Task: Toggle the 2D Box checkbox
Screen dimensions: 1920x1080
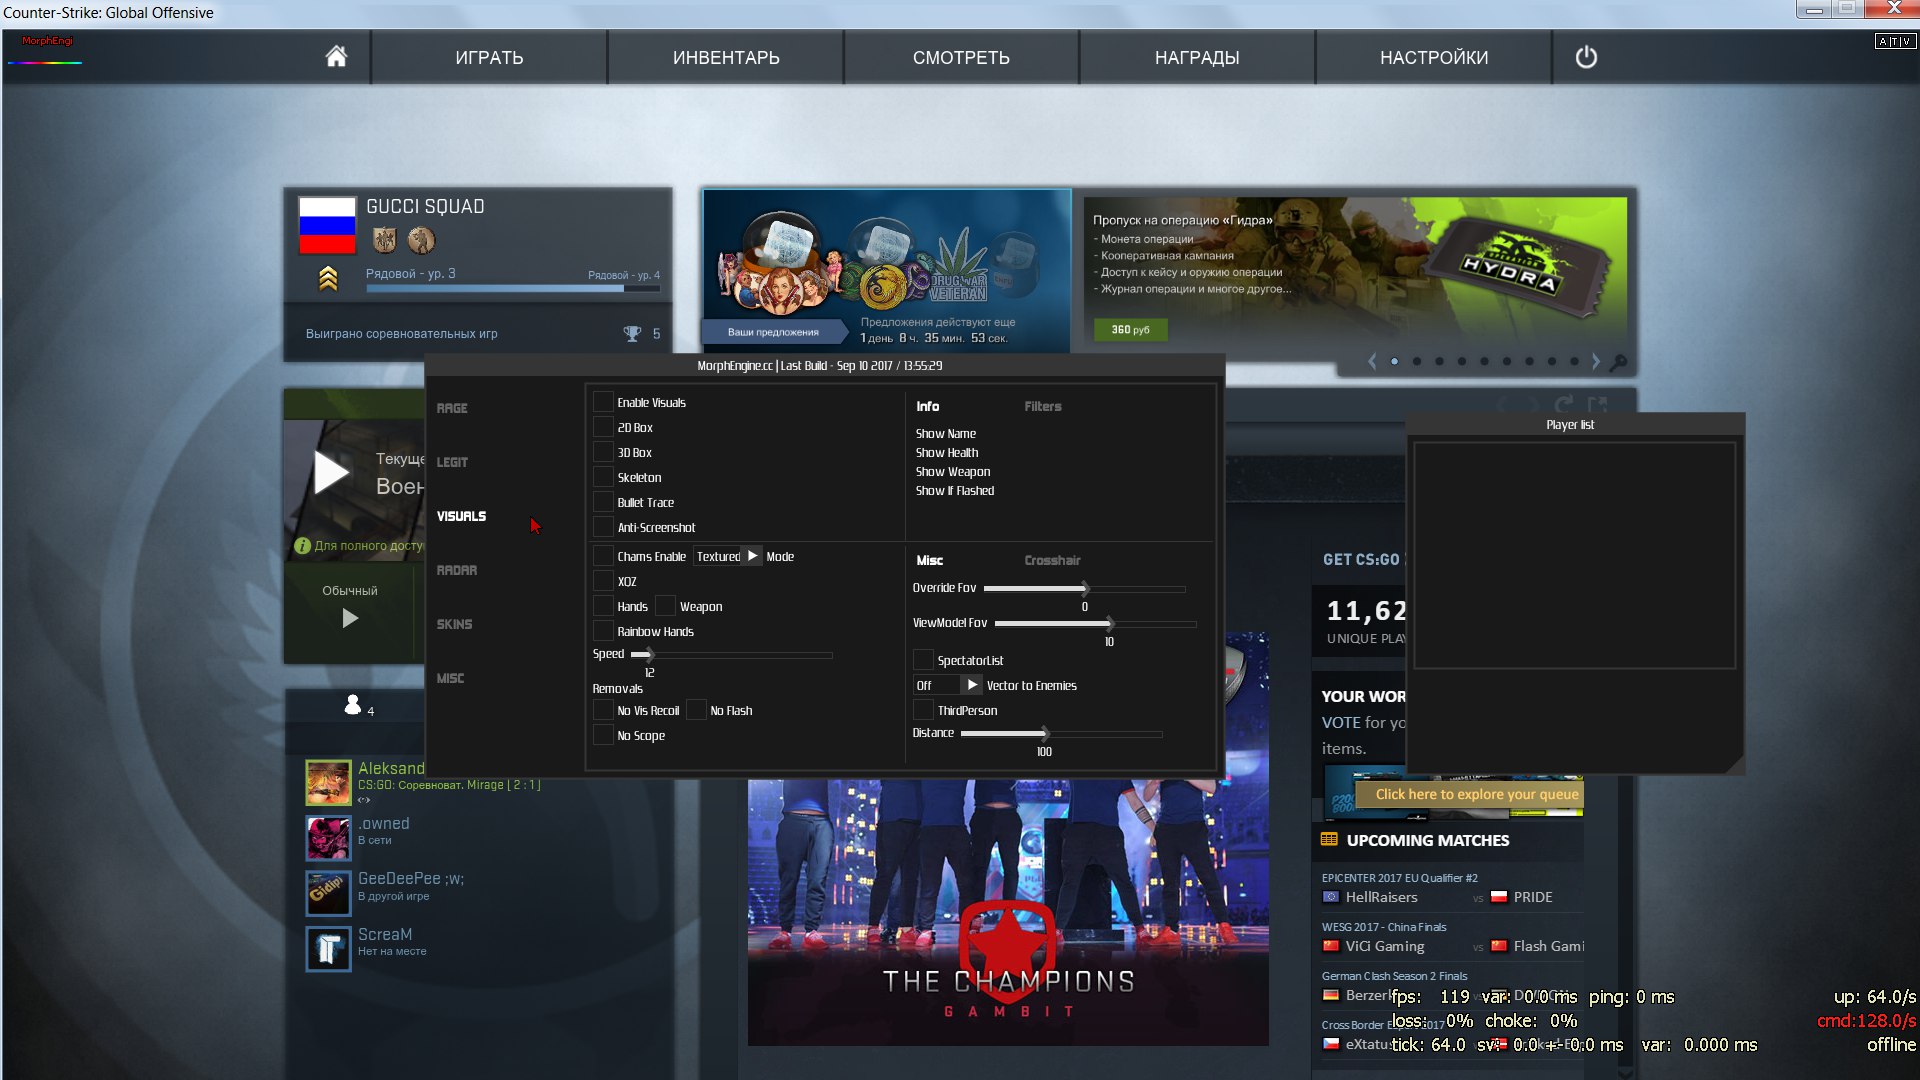Action: 603,427
